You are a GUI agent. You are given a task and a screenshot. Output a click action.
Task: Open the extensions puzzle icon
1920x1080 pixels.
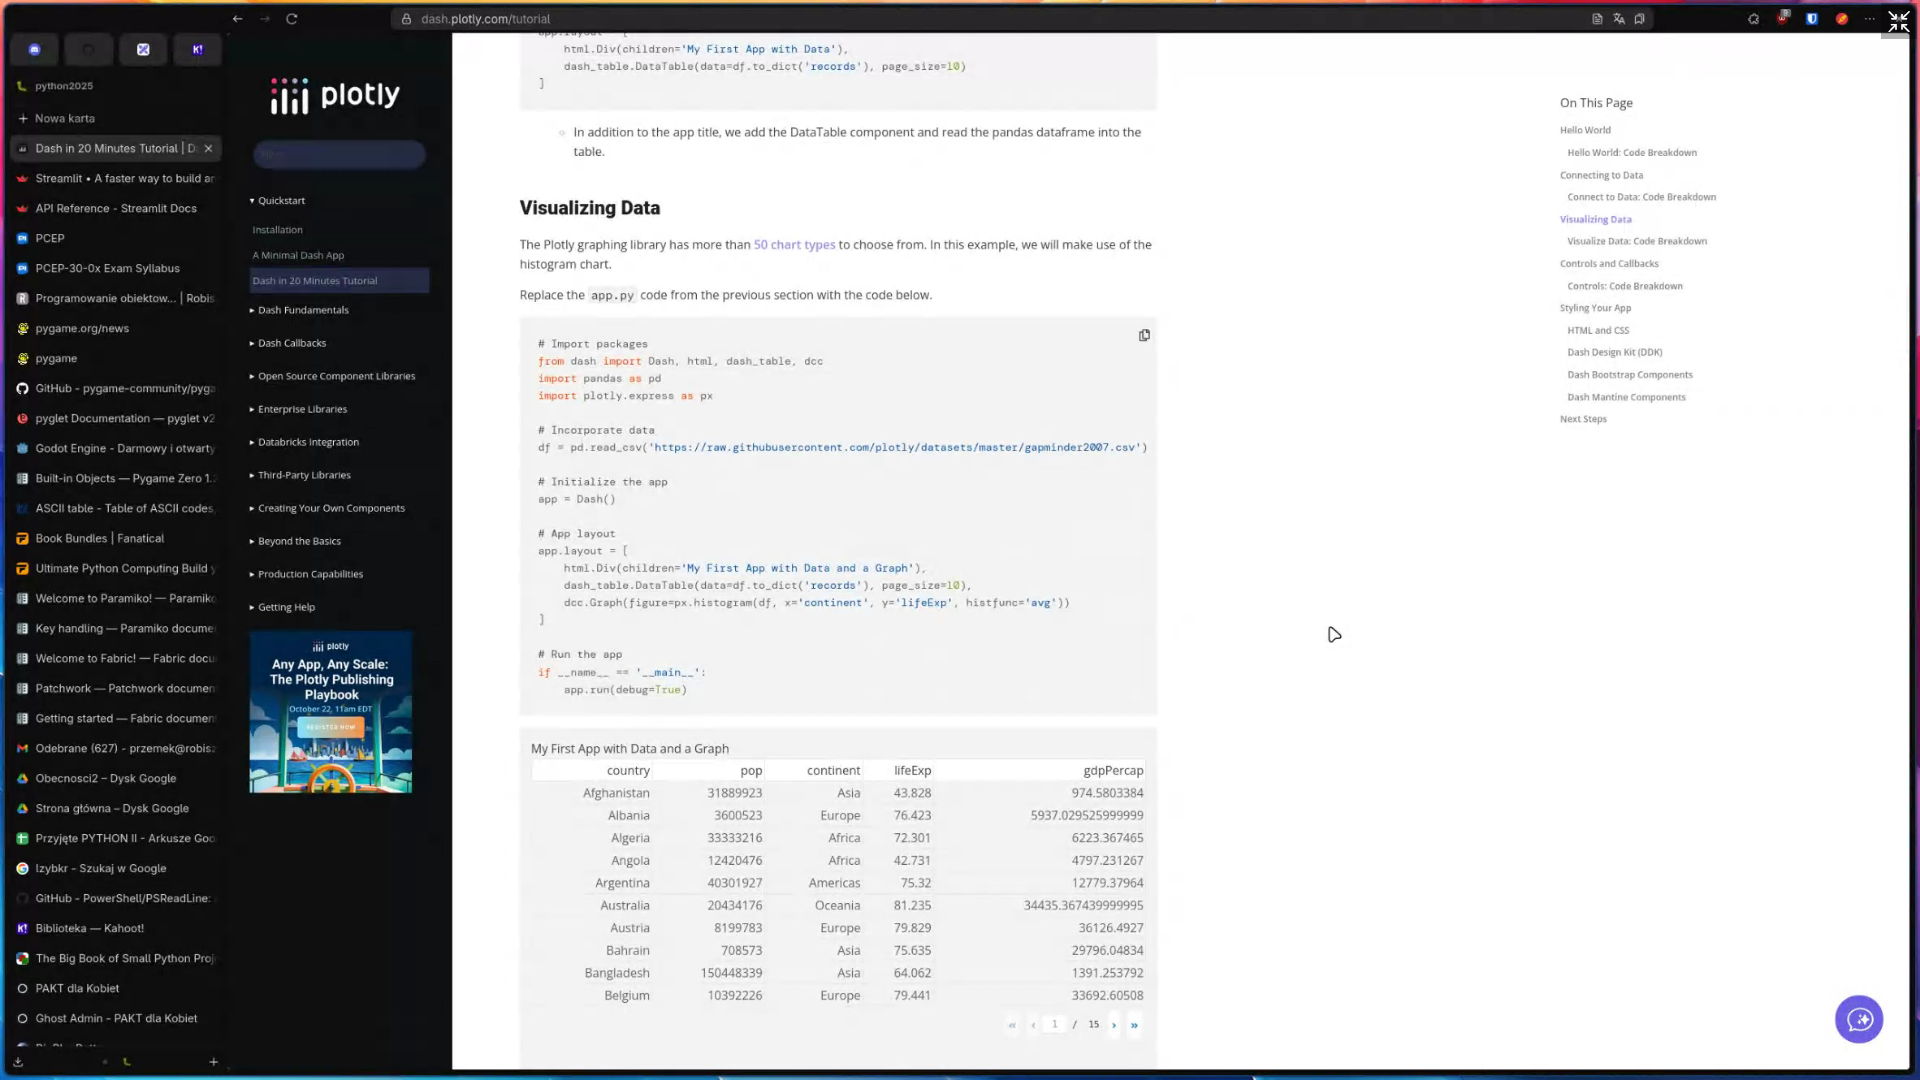(1753, 19)
